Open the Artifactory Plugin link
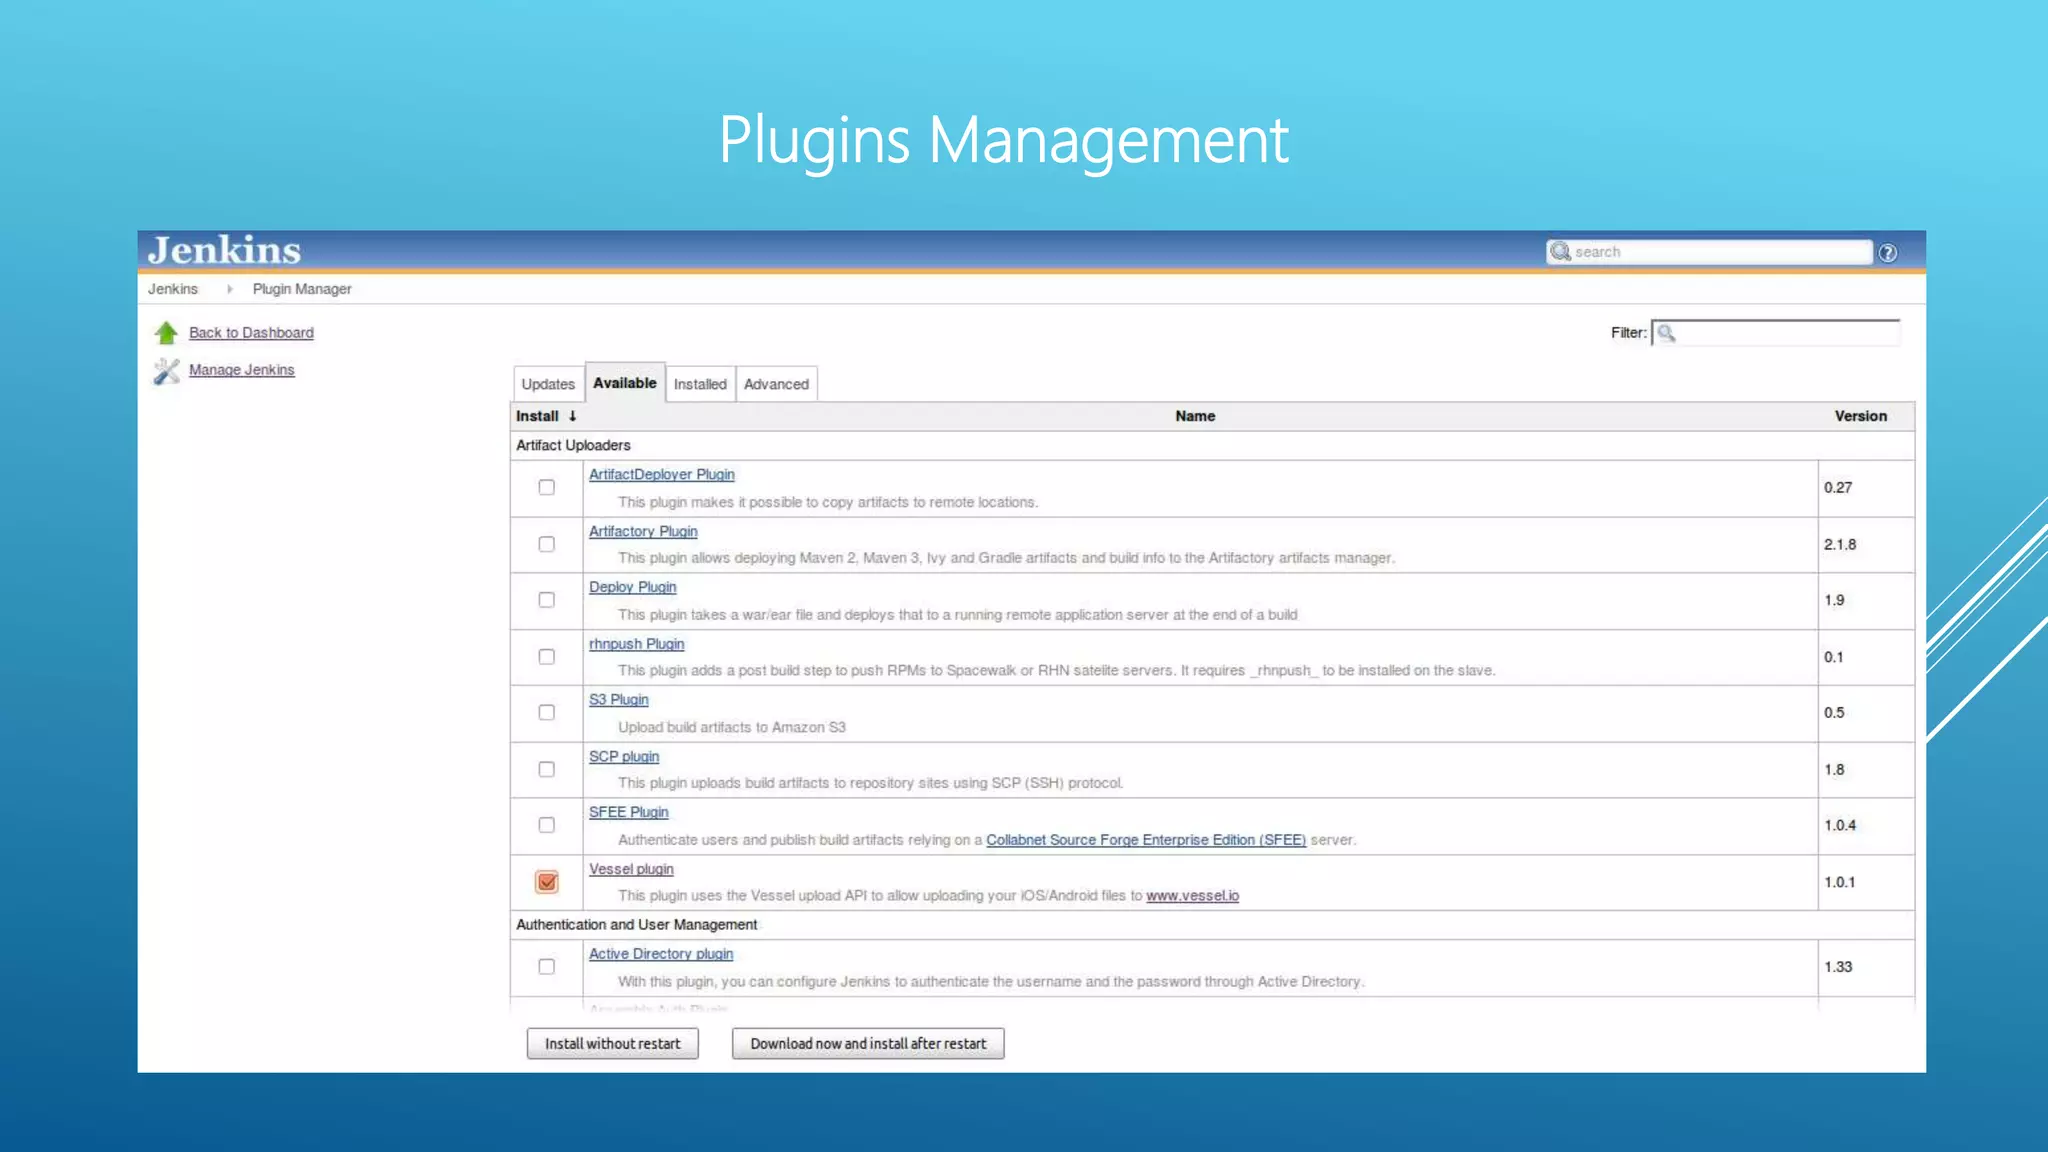The height and width of the screenshot is (1152, 2048). click(x=643, y=531)
